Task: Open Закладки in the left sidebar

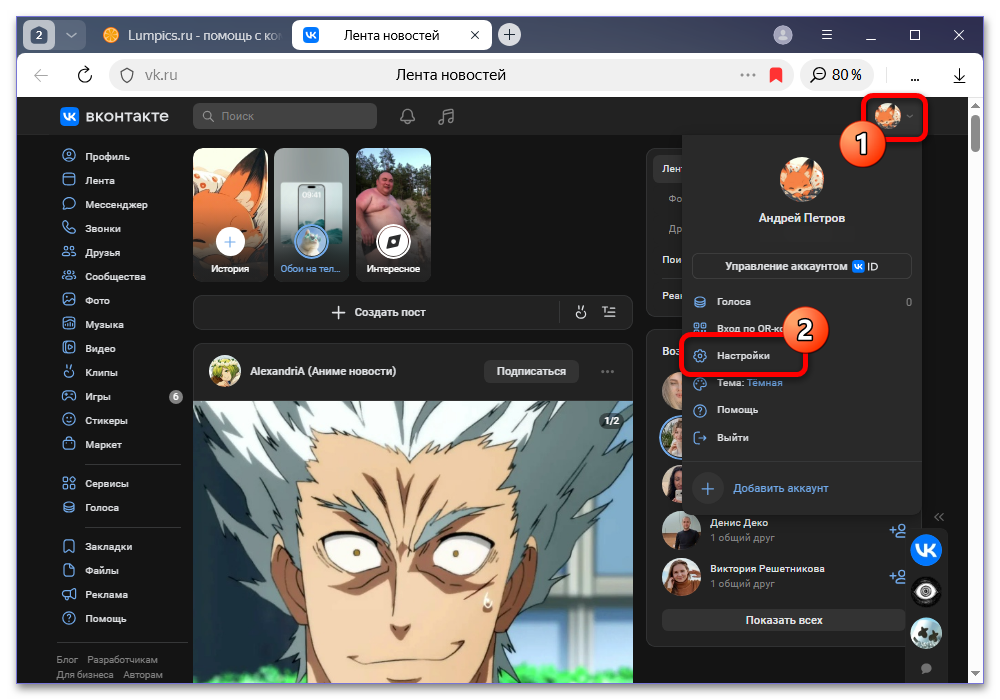Action: [97, 546]
